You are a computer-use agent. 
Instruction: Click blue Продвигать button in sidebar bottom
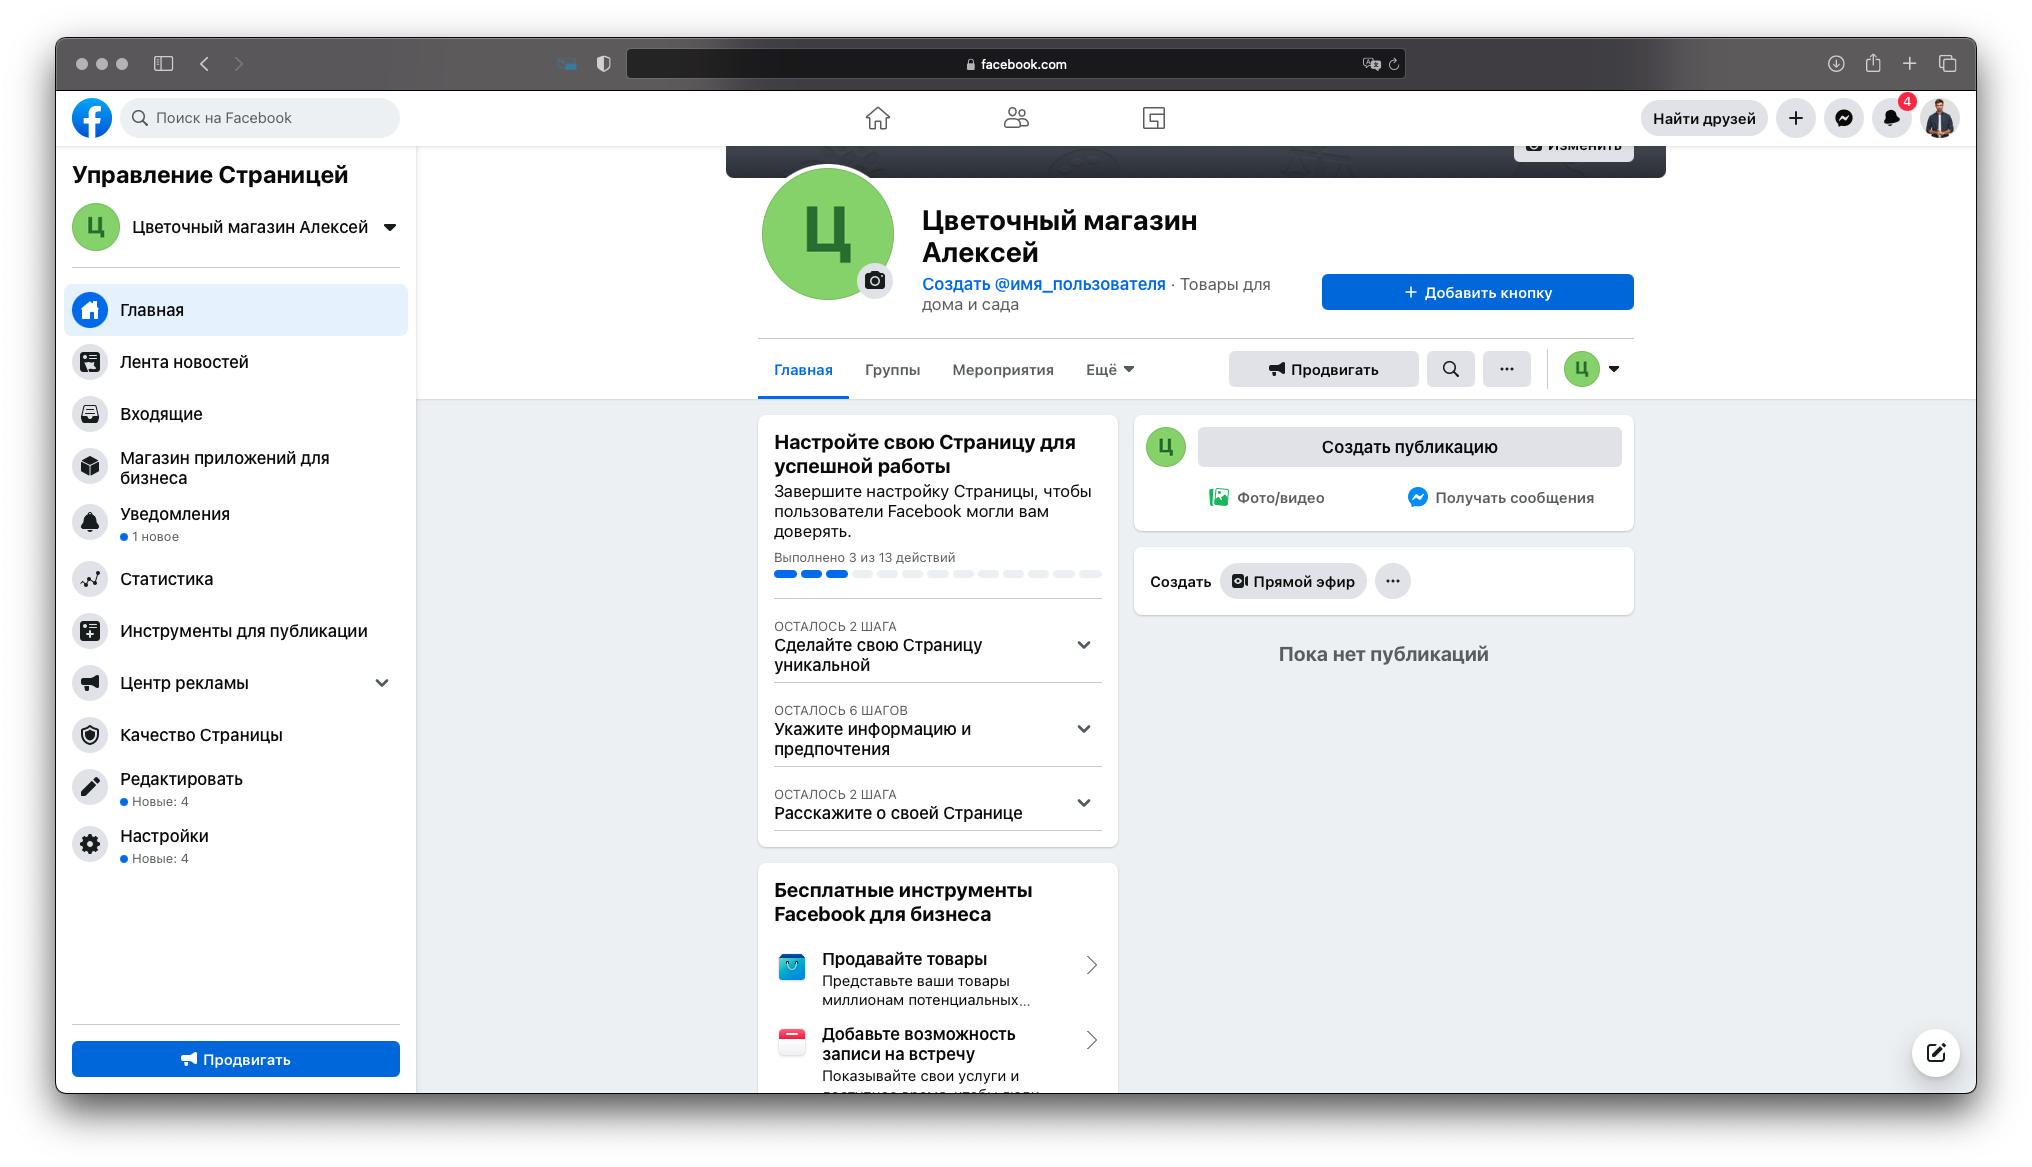click(x=236, y=1059)
